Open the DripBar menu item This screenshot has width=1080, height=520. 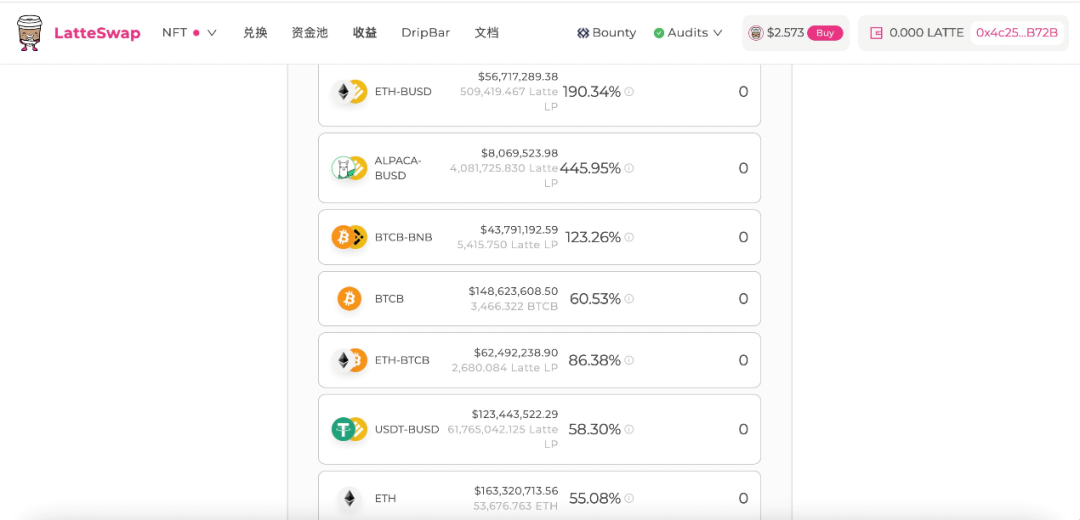click(425, 33)
